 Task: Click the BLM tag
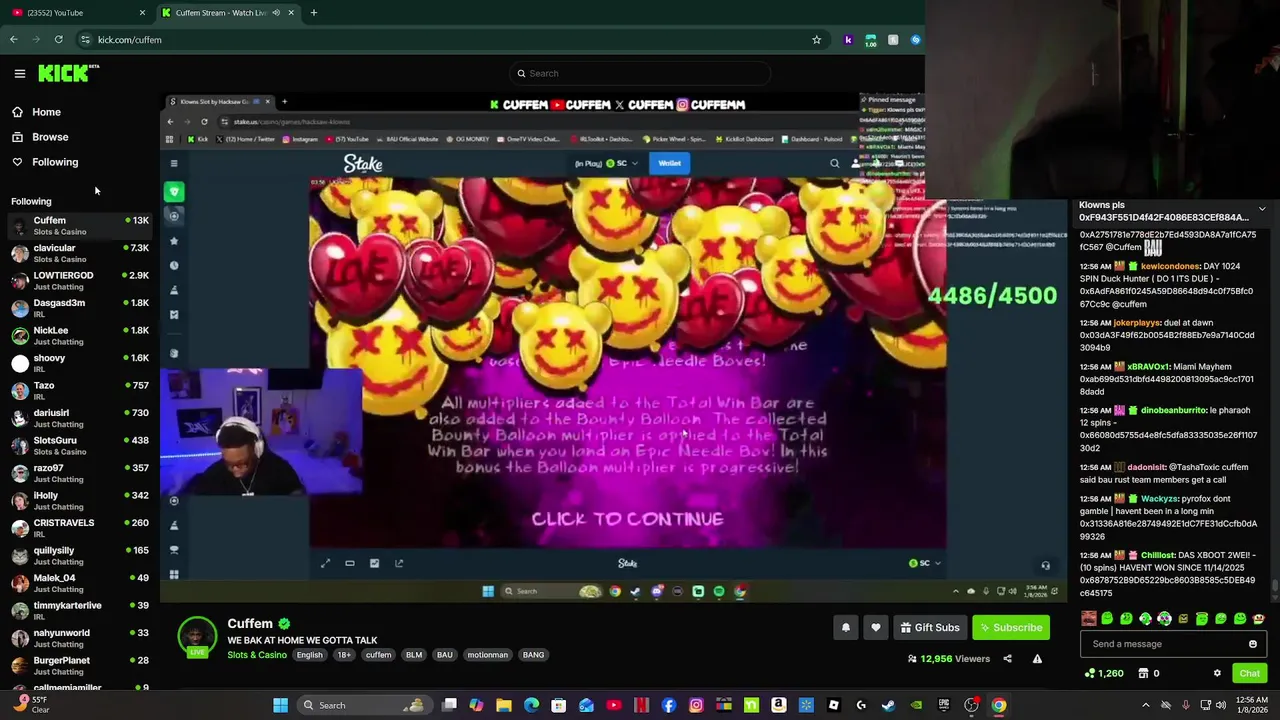coord(414,655)
